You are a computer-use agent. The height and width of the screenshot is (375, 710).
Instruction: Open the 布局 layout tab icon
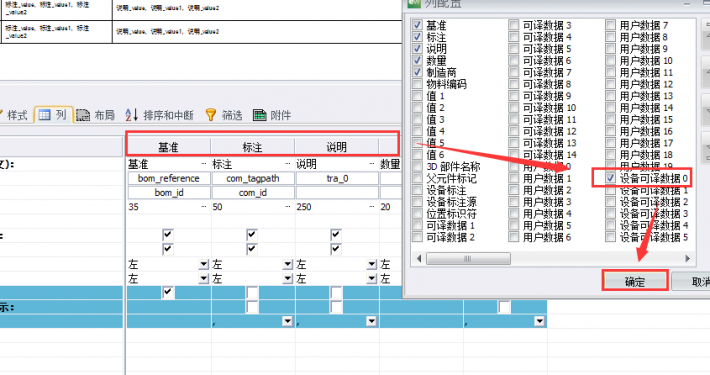83,115
